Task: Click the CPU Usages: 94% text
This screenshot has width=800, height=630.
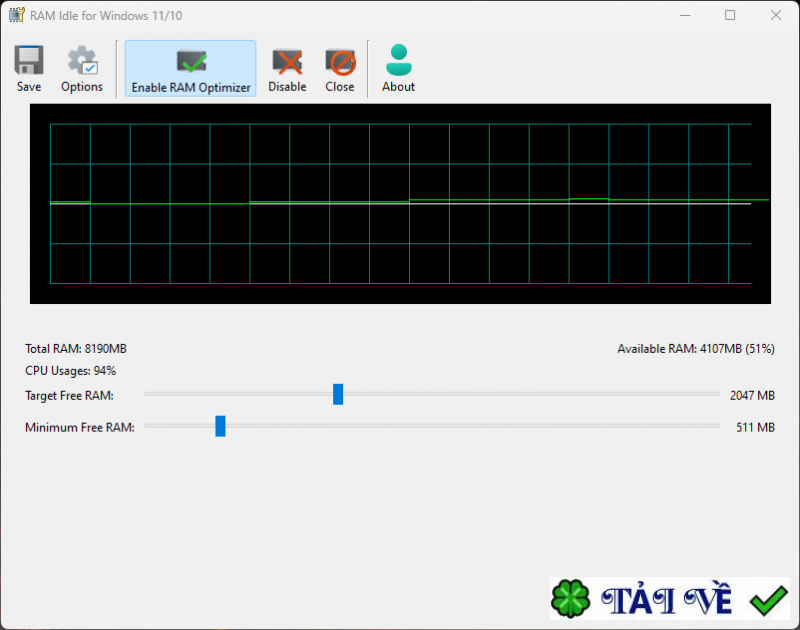Action: [70, 371]
